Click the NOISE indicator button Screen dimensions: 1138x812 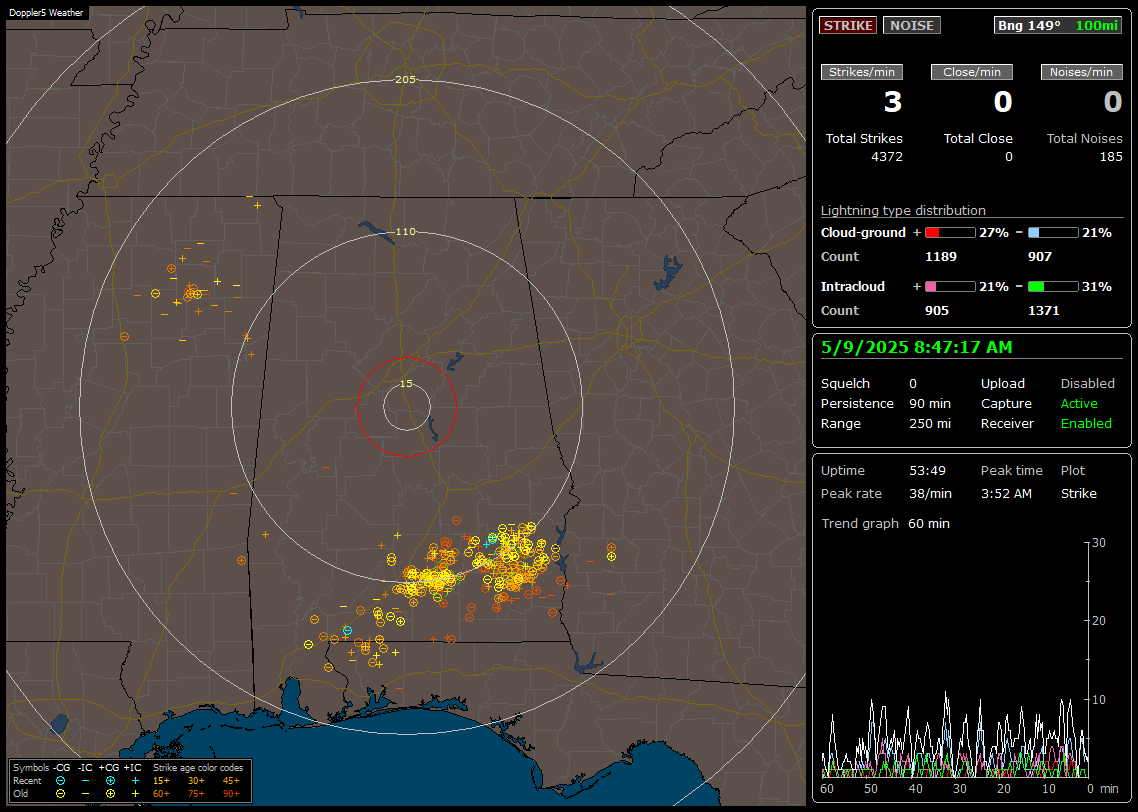[x=912, y=25]
